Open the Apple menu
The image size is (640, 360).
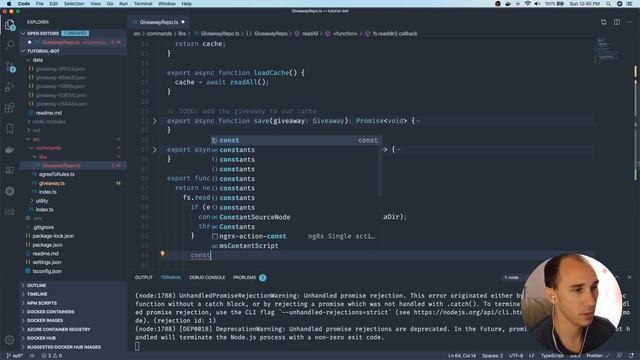(9, 4)
